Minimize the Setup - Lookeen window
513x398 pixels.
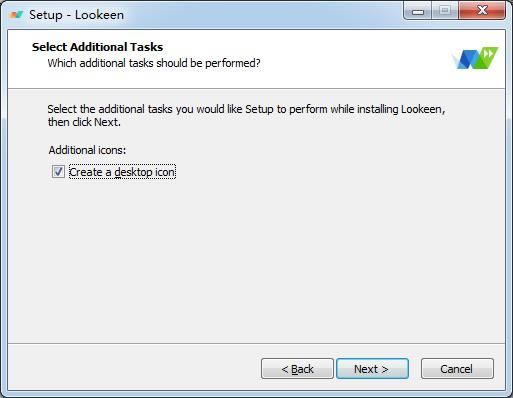tap(417, 11)
